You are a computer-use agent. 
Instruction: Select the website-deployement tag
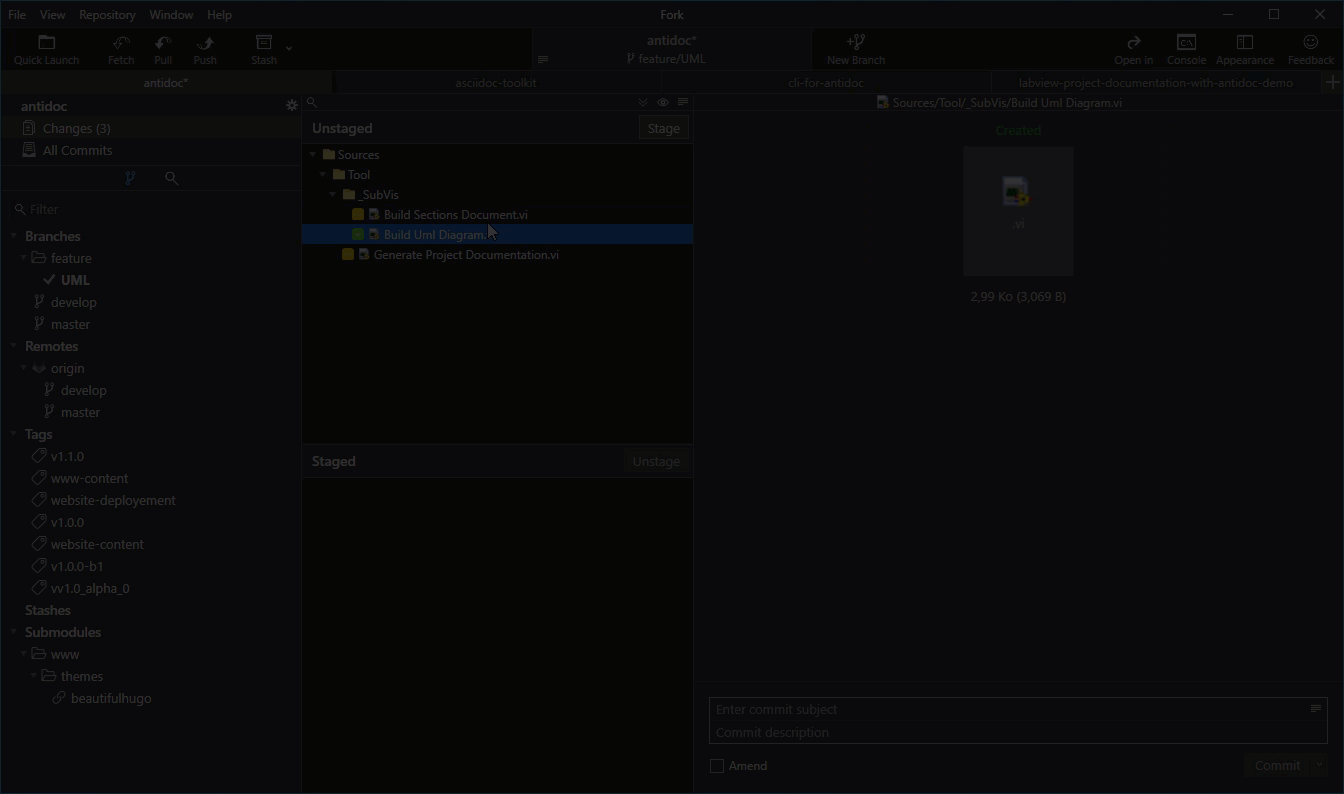click(113, 500)
